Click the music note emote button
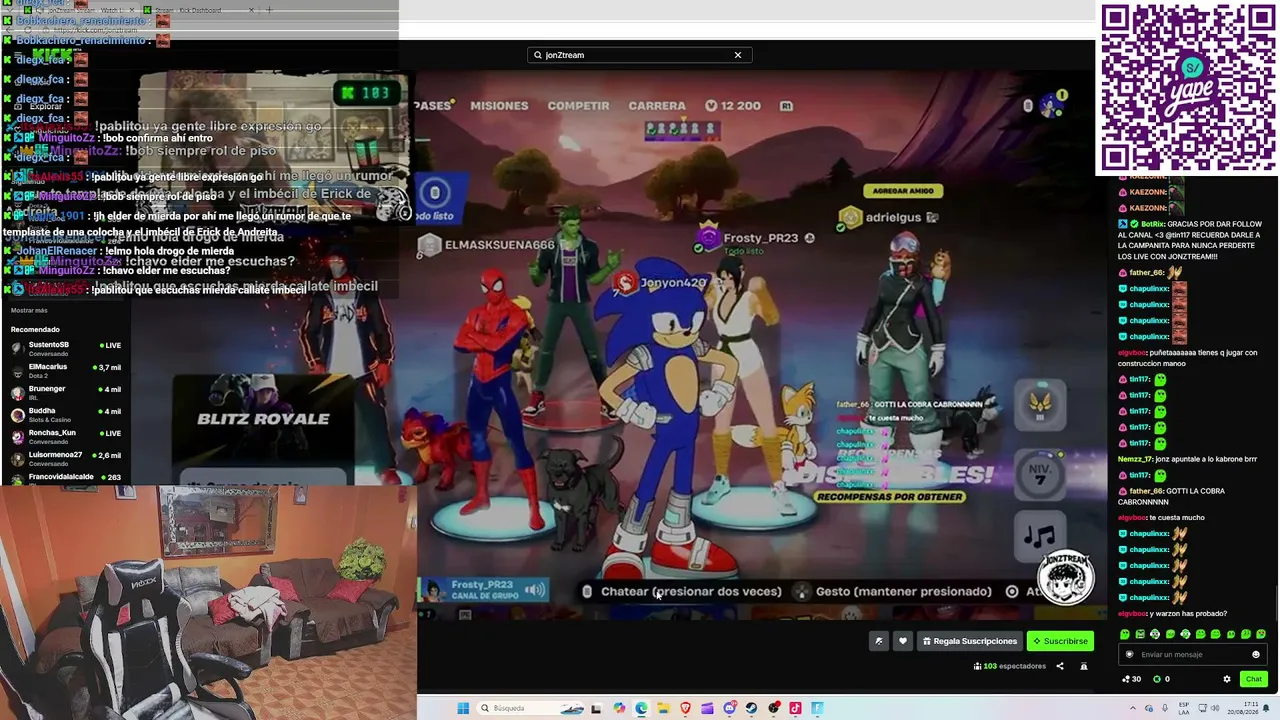 point(1039,536)
